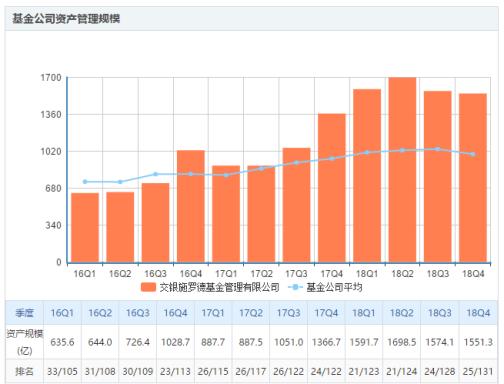Click 16Q1 average line data point

pyautogui.click(x=85, y=182)
